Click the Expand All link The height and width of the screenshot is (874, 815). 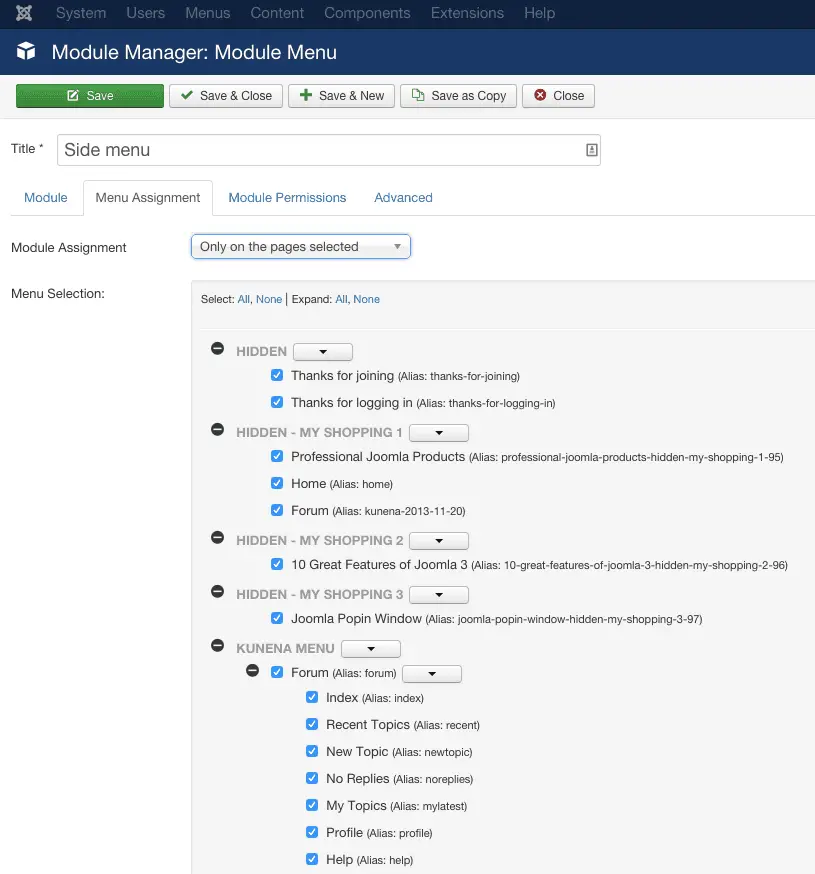(x=341, y=299)
